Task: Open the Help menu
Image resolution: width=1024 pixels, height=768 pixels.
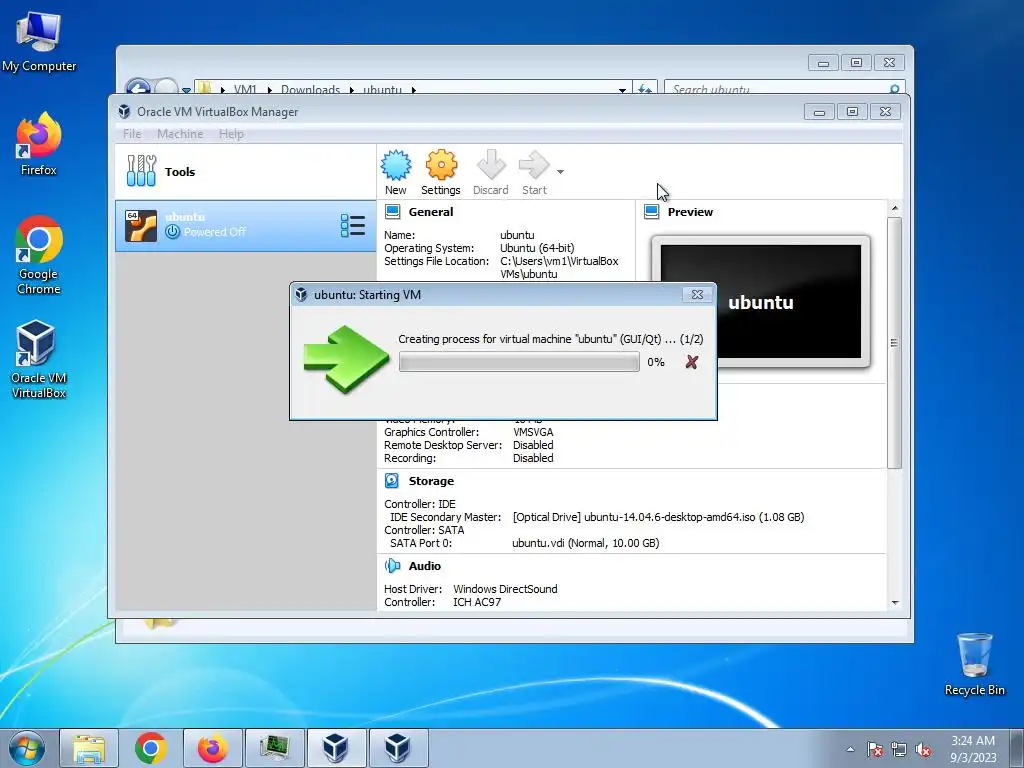Action: coord(231,134)
